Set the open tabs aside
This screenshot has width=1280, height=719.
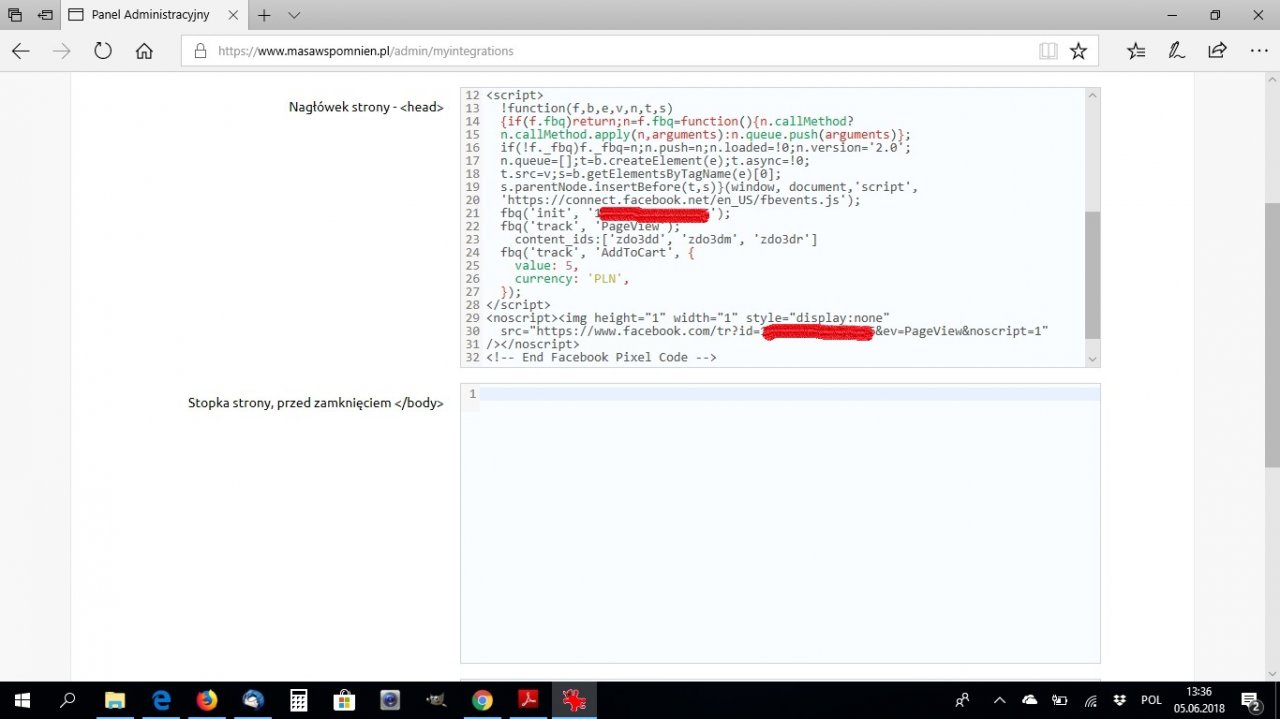point(45,15)
